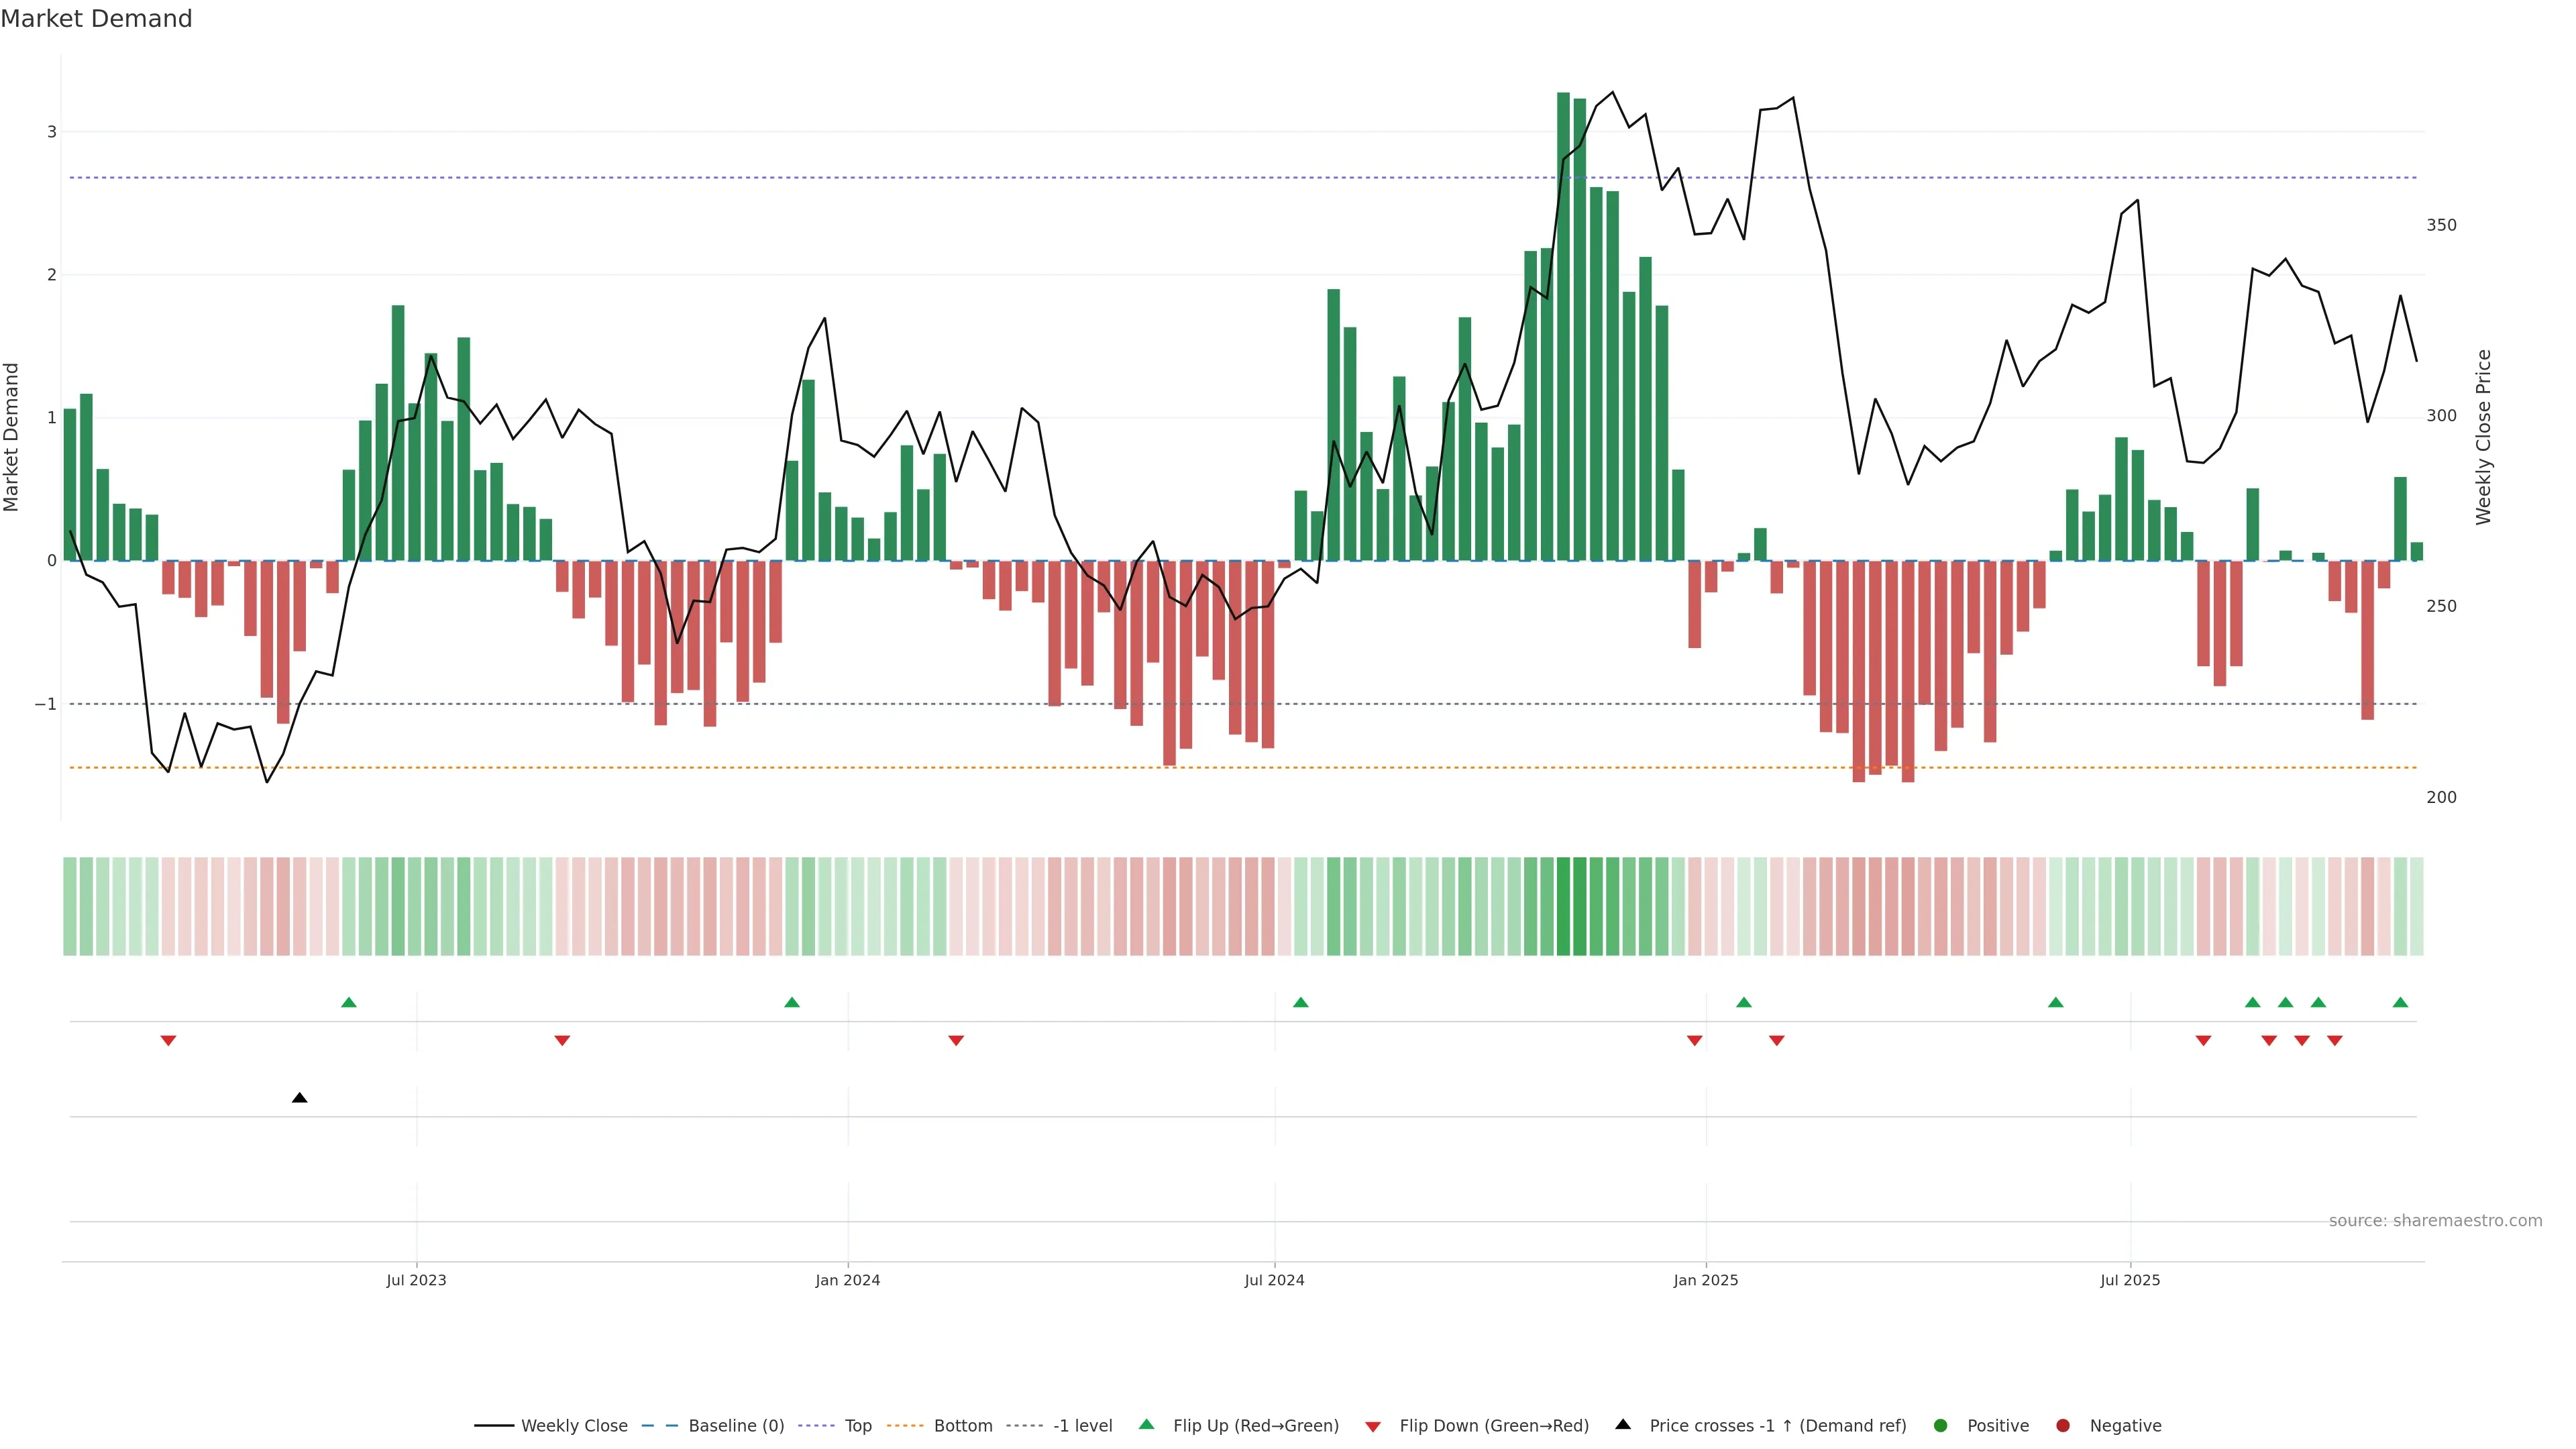This screenshot has height=1449, width=2576.
Task: Click the red Negative circle in the legend
Action: 2063,1426
